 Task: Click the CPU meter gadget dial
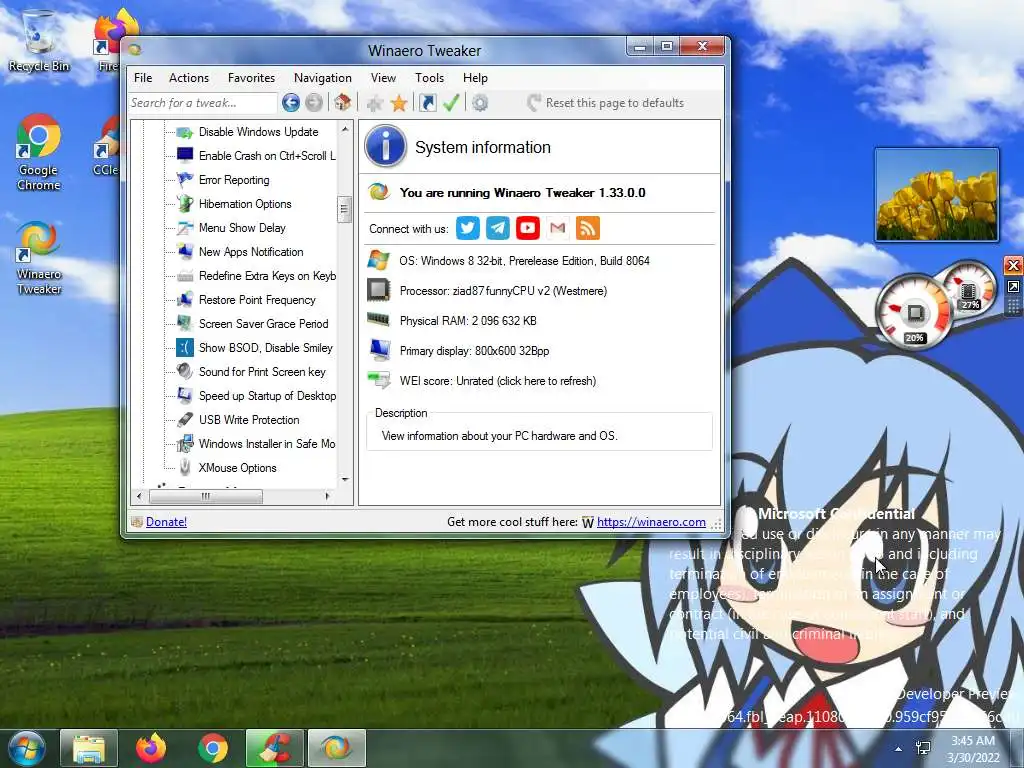(914, 312)
